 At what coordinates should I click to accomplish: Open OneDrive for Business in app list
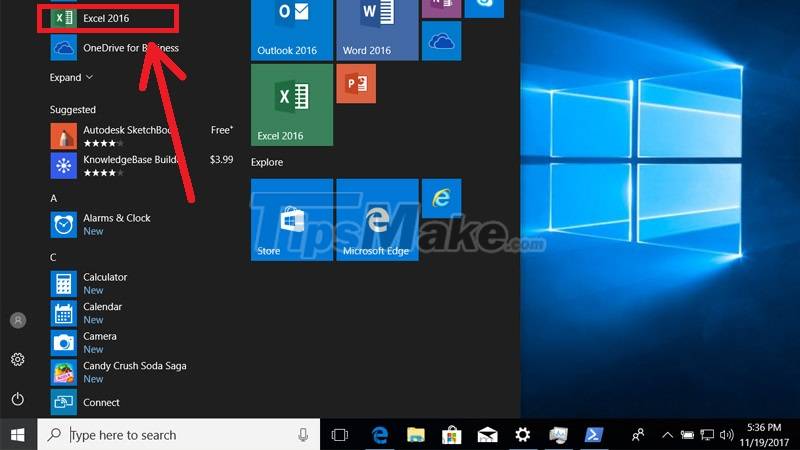[143, 48]
